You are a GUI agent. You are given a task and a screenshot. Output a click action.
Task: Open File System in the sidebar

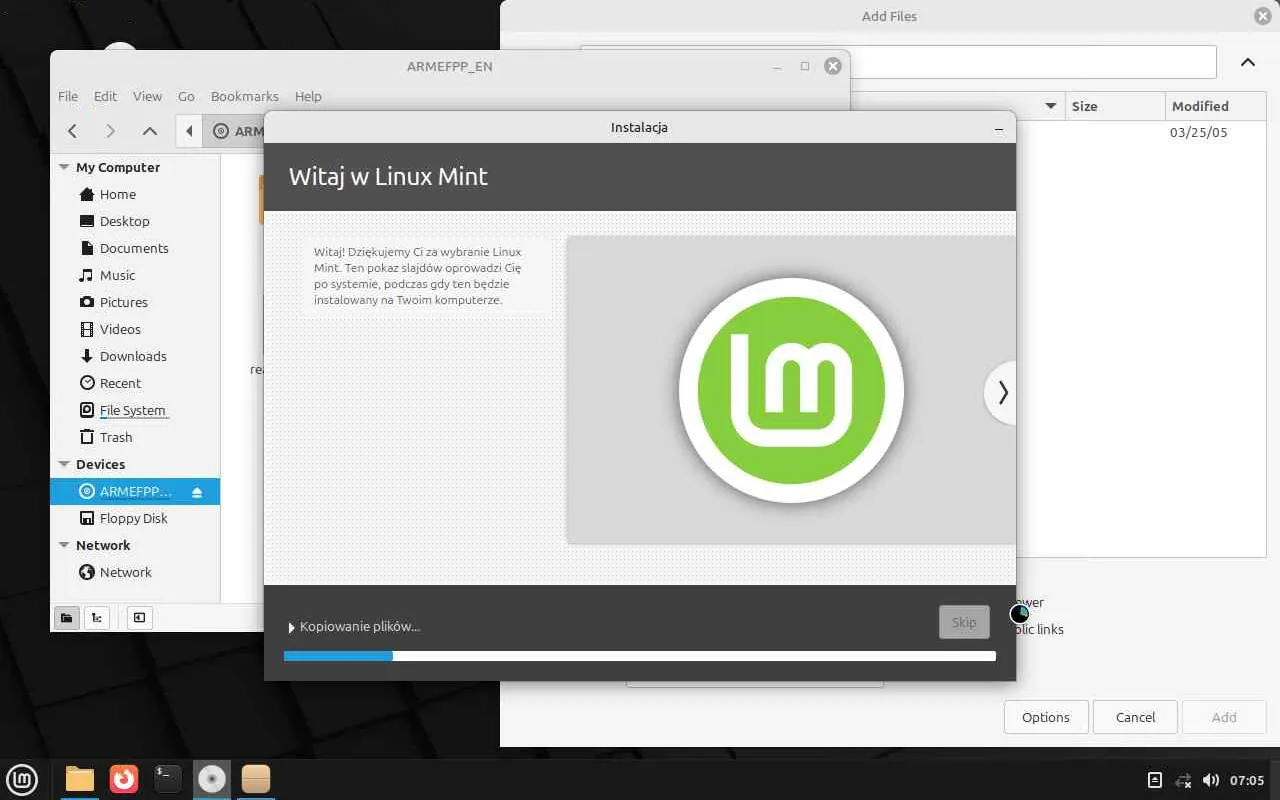click(x=134, y=410)
